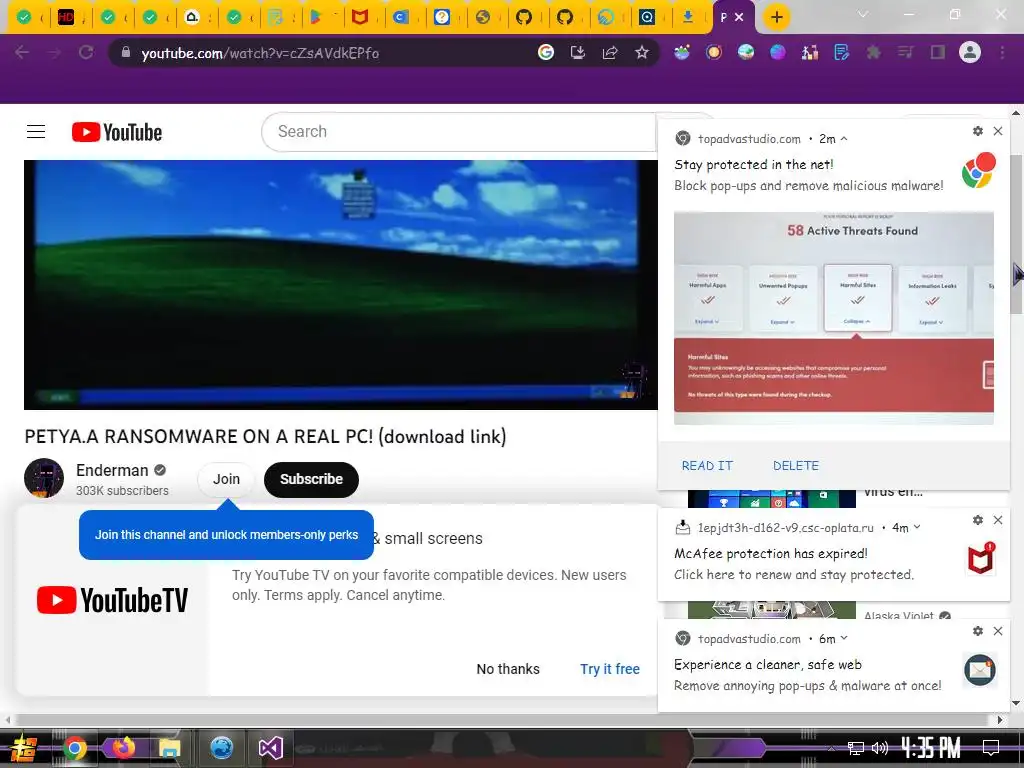The height and width of the screenshot is (768, 1024).
Task: Open settings gear on Stay protected notification
Action: [978, 131]
